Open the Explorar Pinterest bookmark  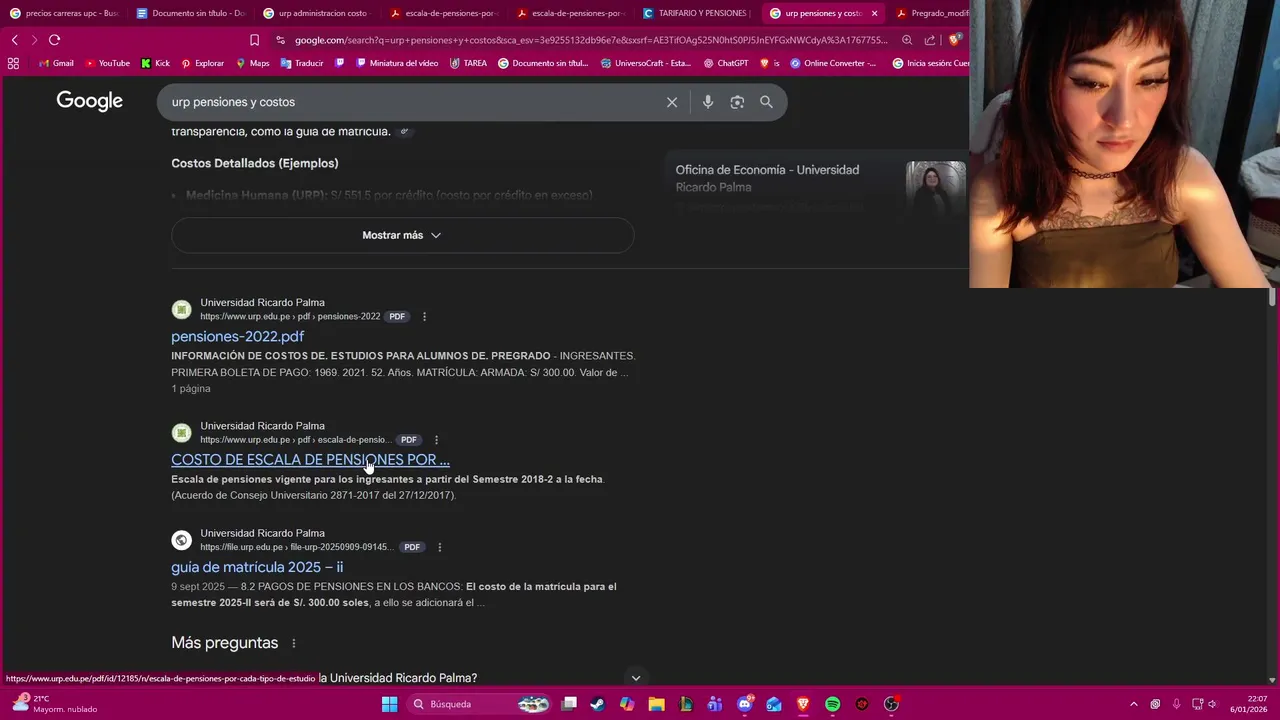pyautogui.click(x=202, y=63)
